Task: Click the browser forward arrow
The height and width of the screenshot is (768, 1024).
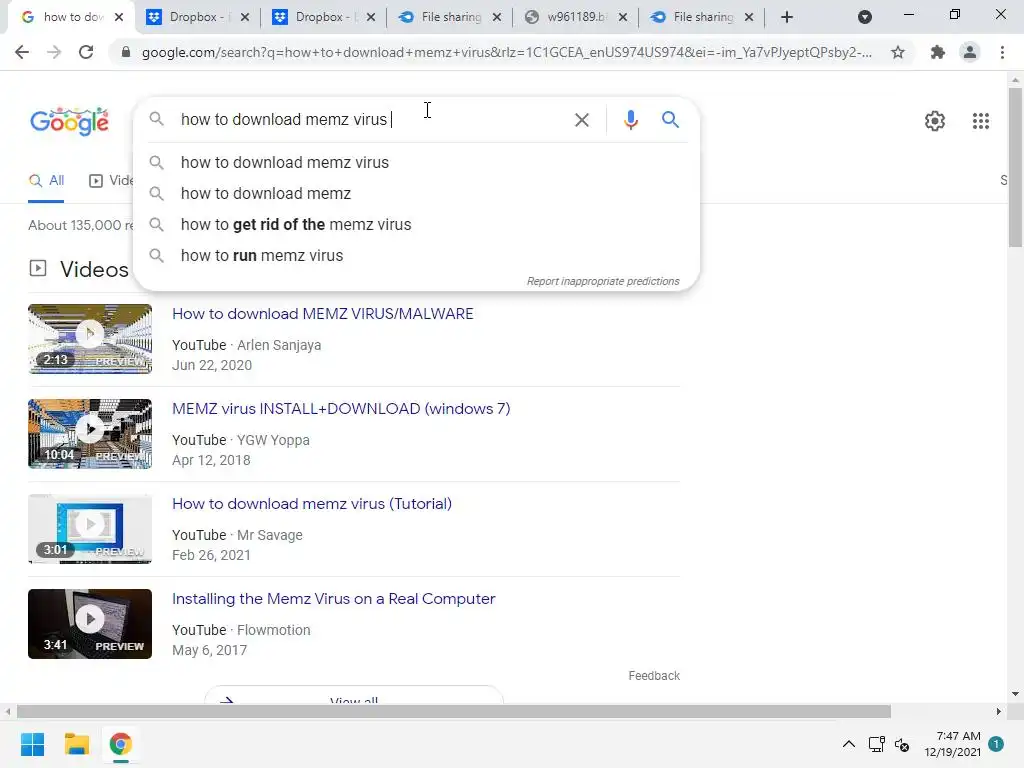Action: pyautogui.click(x=54, y=52)
